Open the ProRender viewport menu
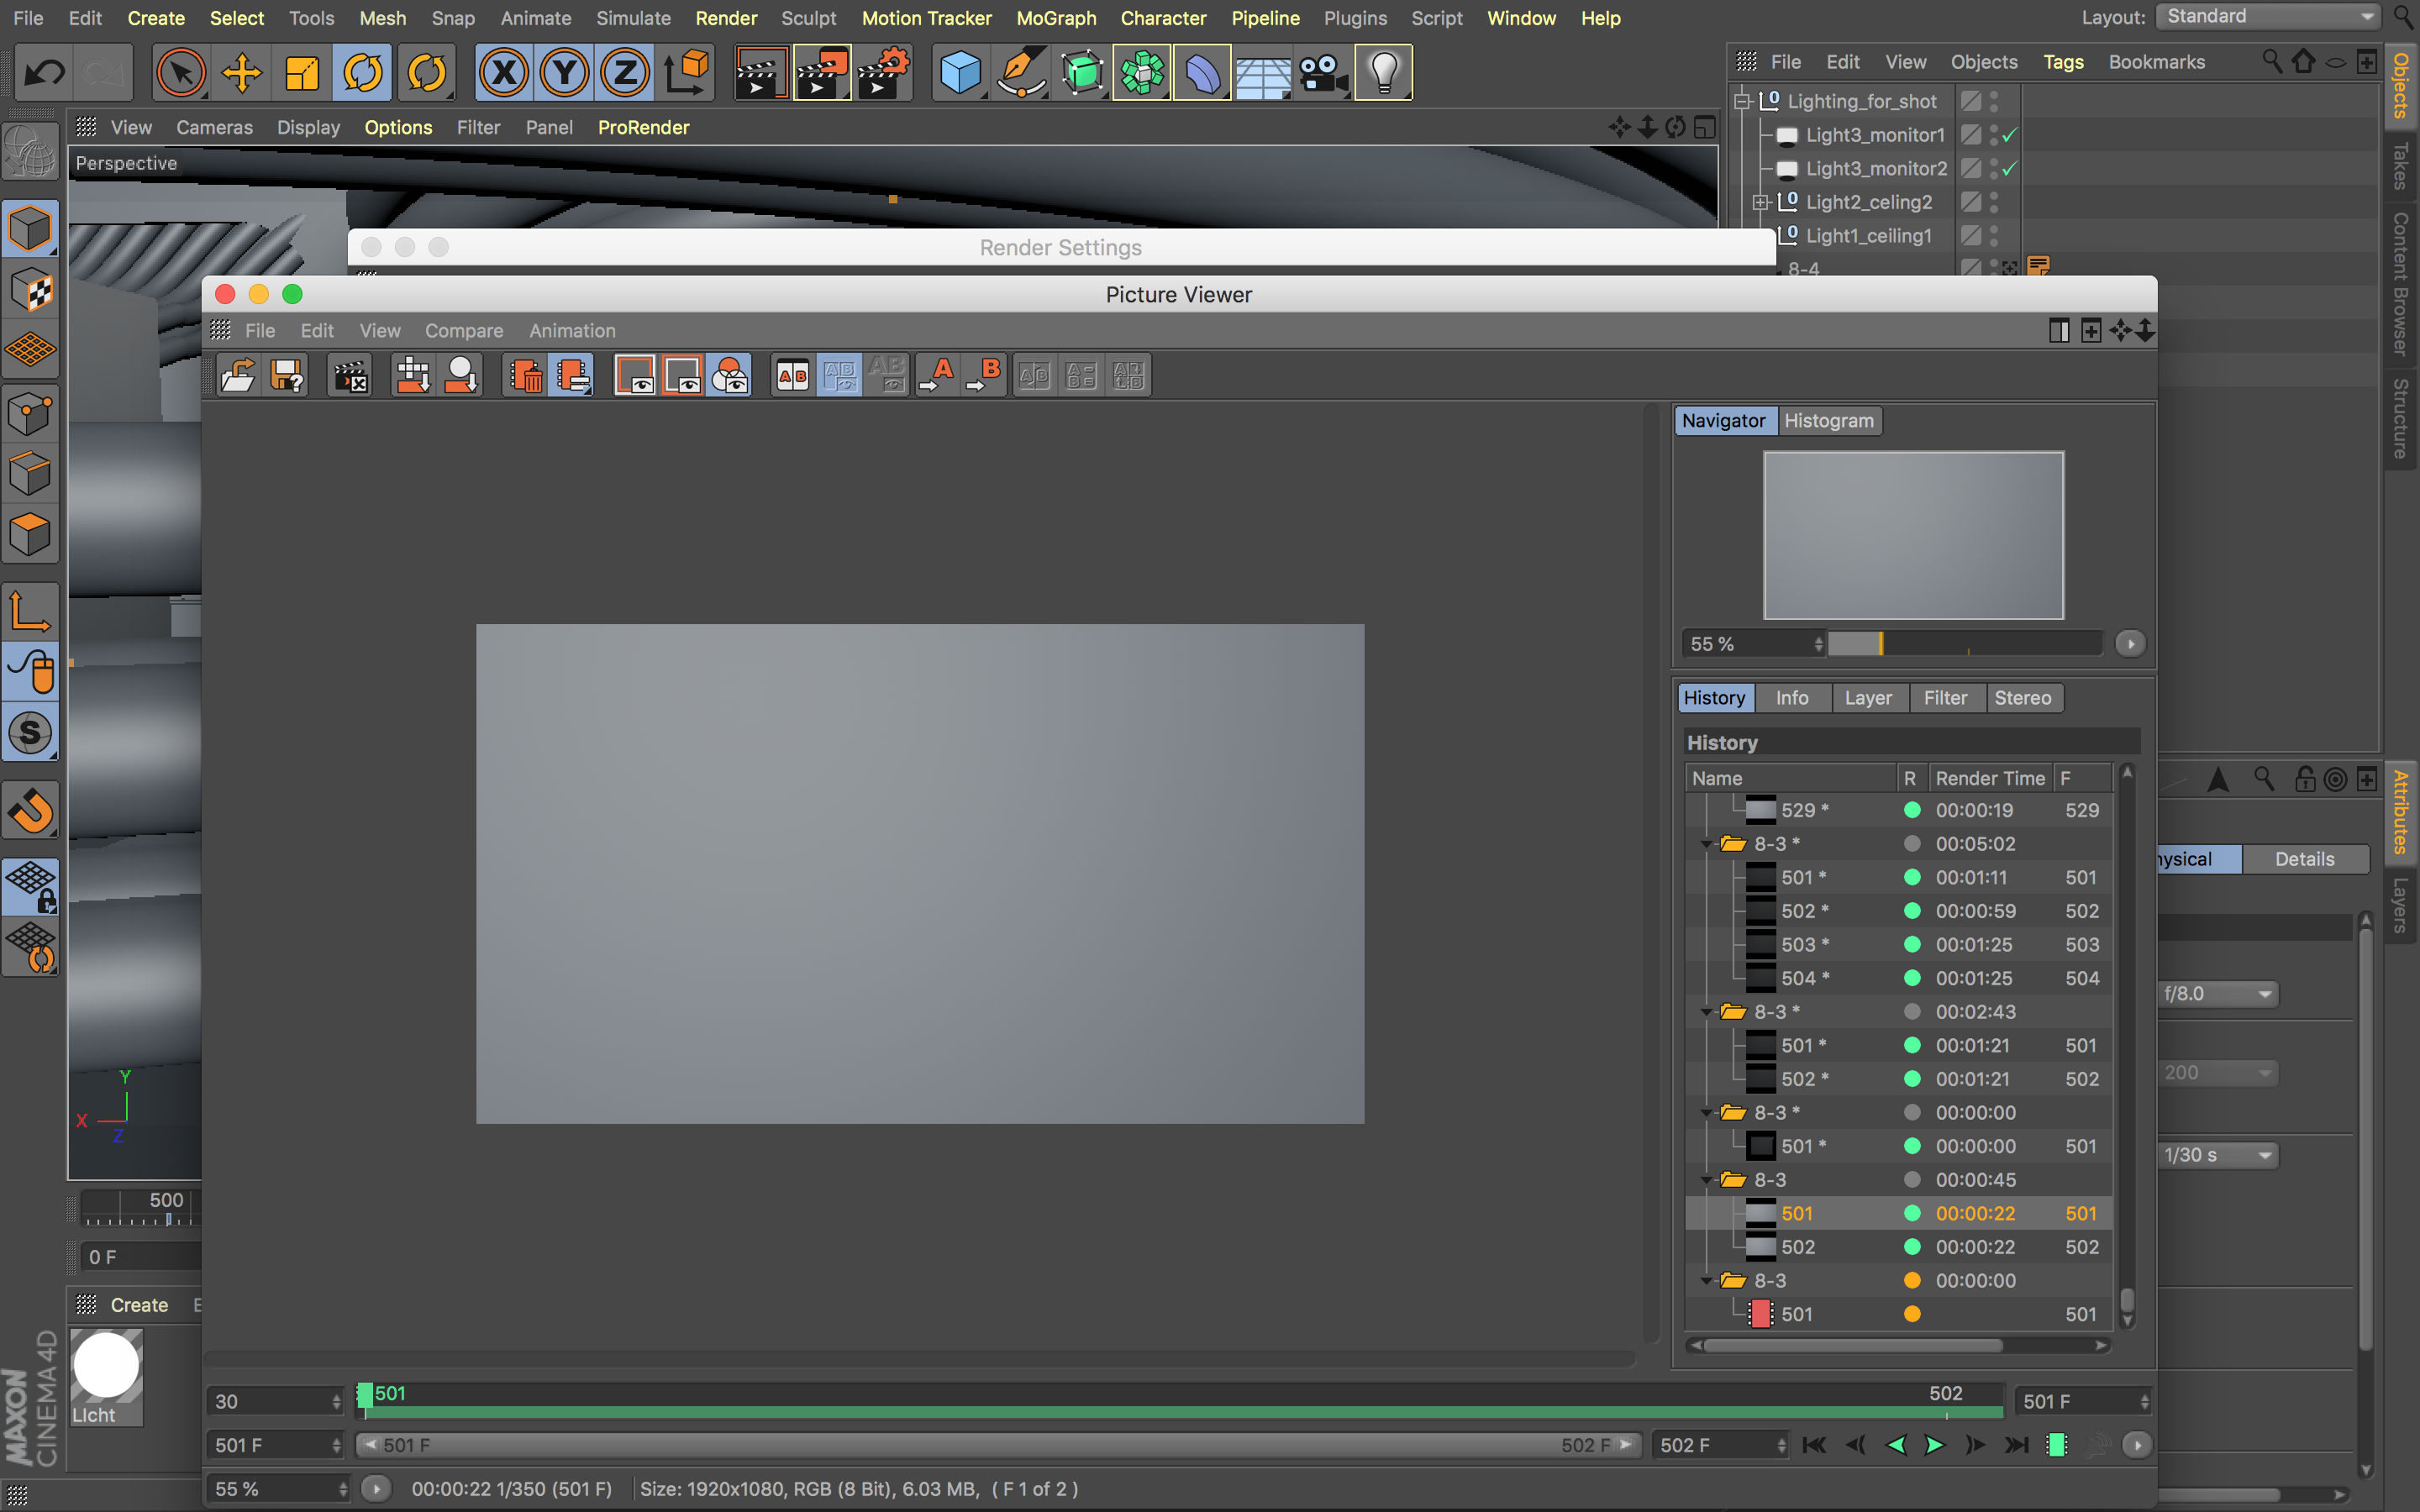 [643, 128]
